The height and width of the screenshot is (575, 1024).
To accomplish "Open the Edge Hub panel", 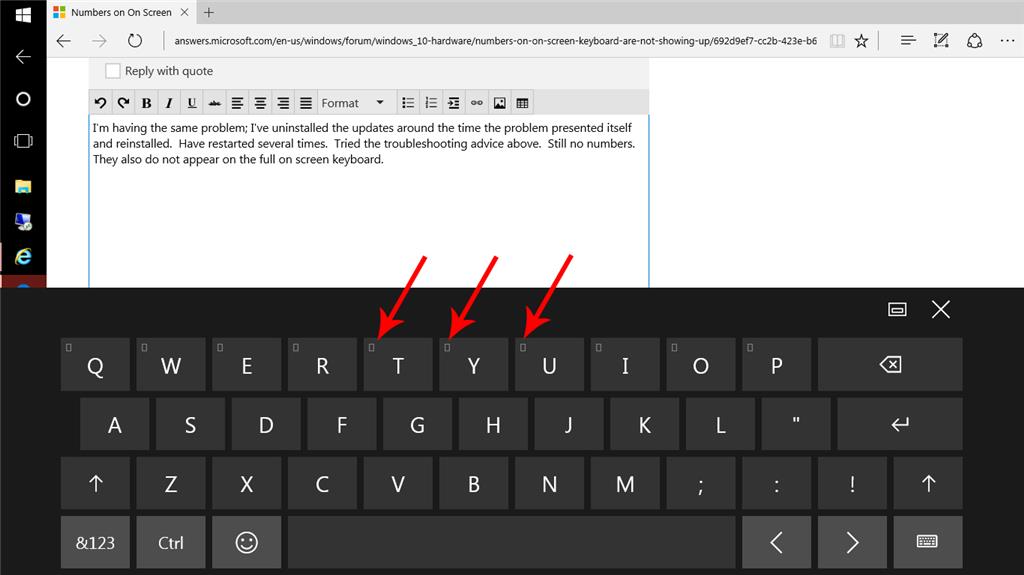I will click(908, 41).
